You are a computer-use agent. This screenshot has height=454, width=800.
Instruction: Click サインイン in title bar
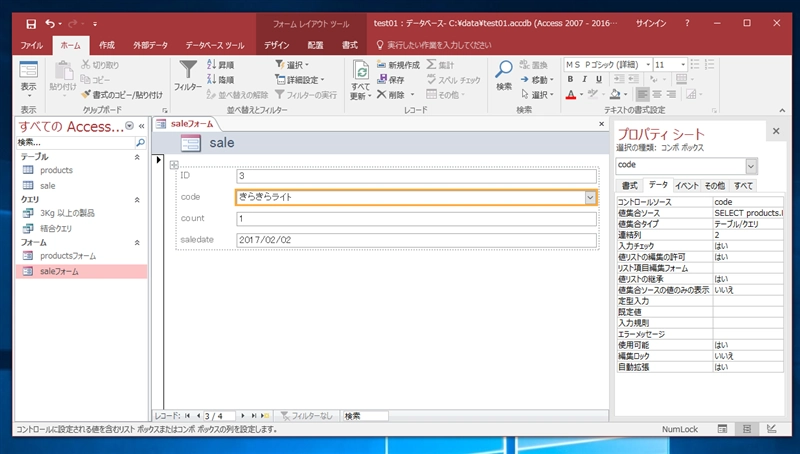651,23
